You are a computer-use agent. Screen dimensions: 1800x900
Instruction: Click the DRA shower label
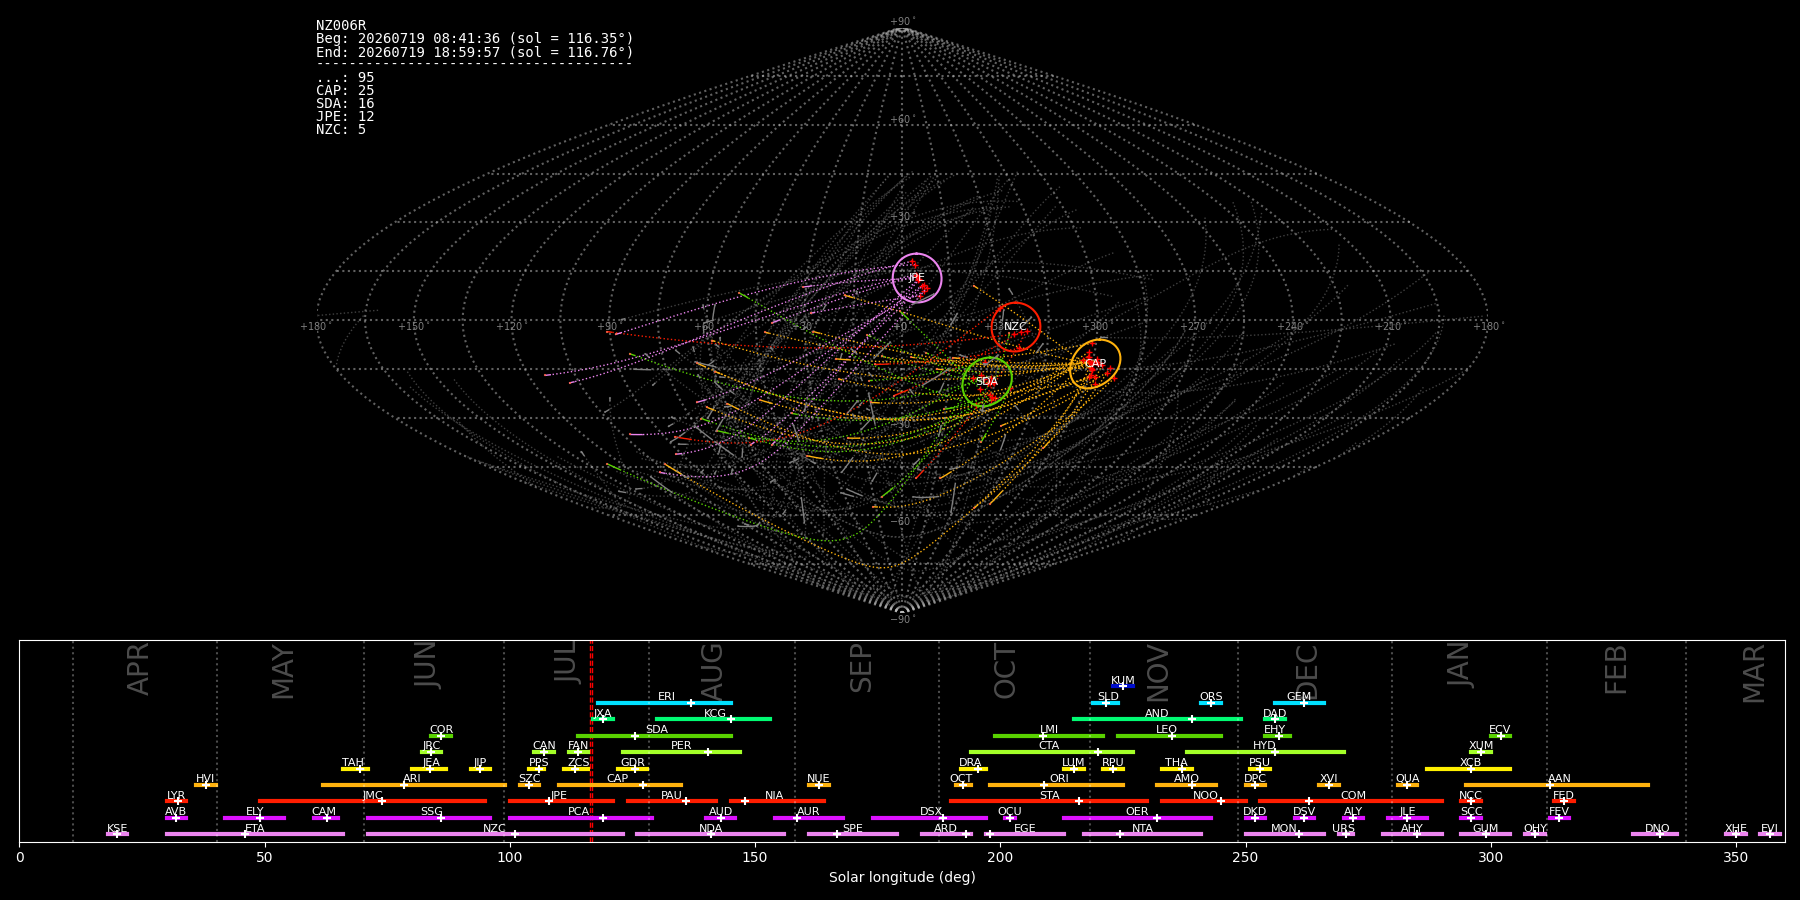click(970, 763)
